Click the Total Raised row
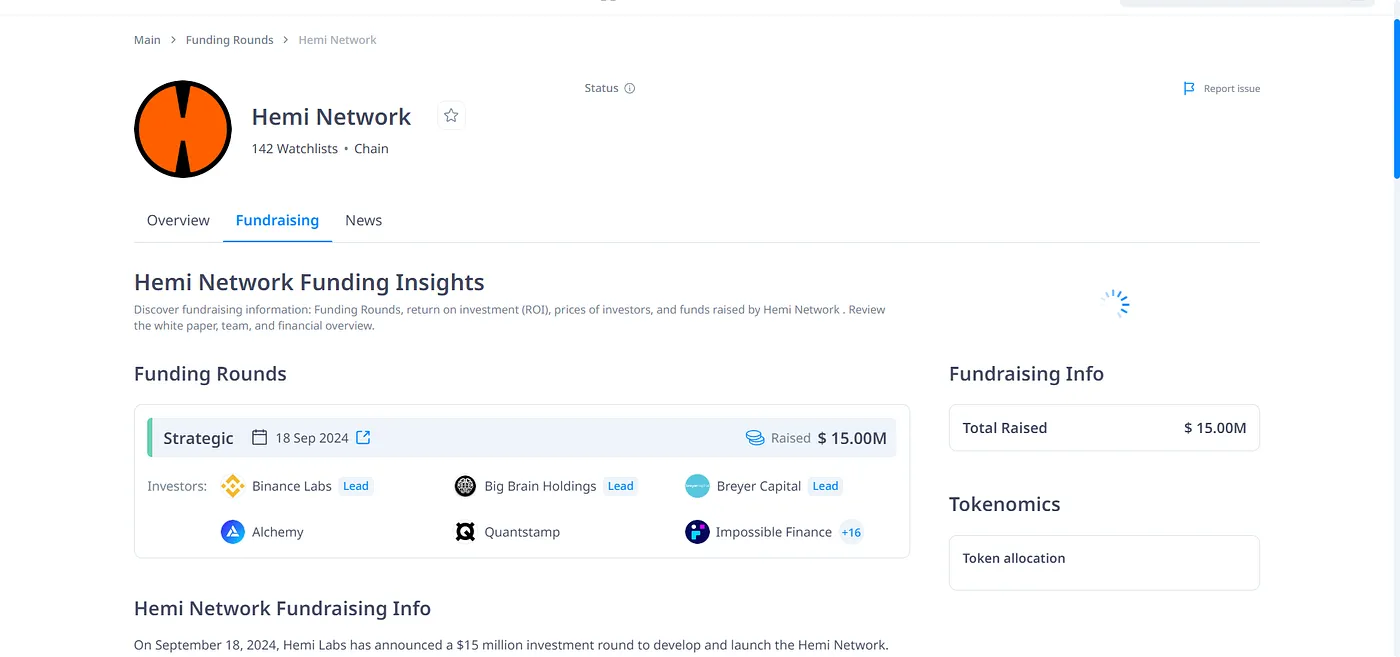This screenshot has height=657, width=1400. (x=1104, y=428)
